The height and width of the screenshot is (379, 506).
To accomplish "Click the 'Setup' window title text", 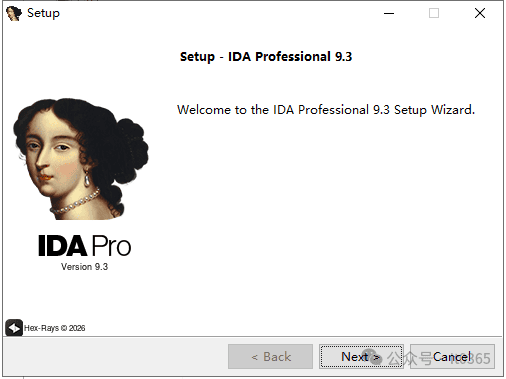I will [43, 13].
